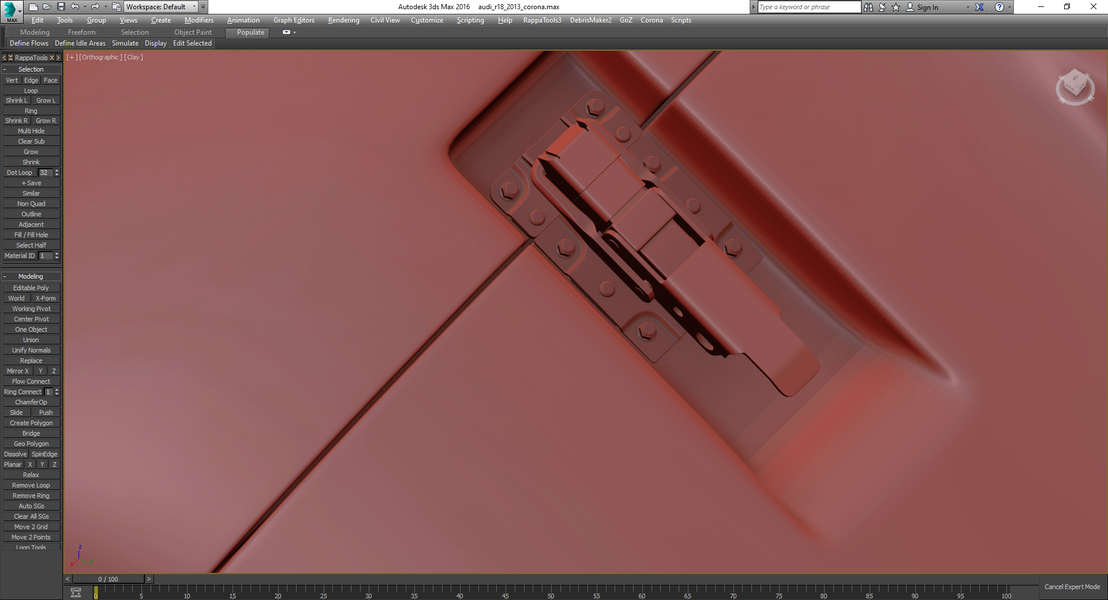The image size is (1108, 600).
Task: Click the Subscription Center satellite icon
Action: pyautogui.click(x=882, y=7)
